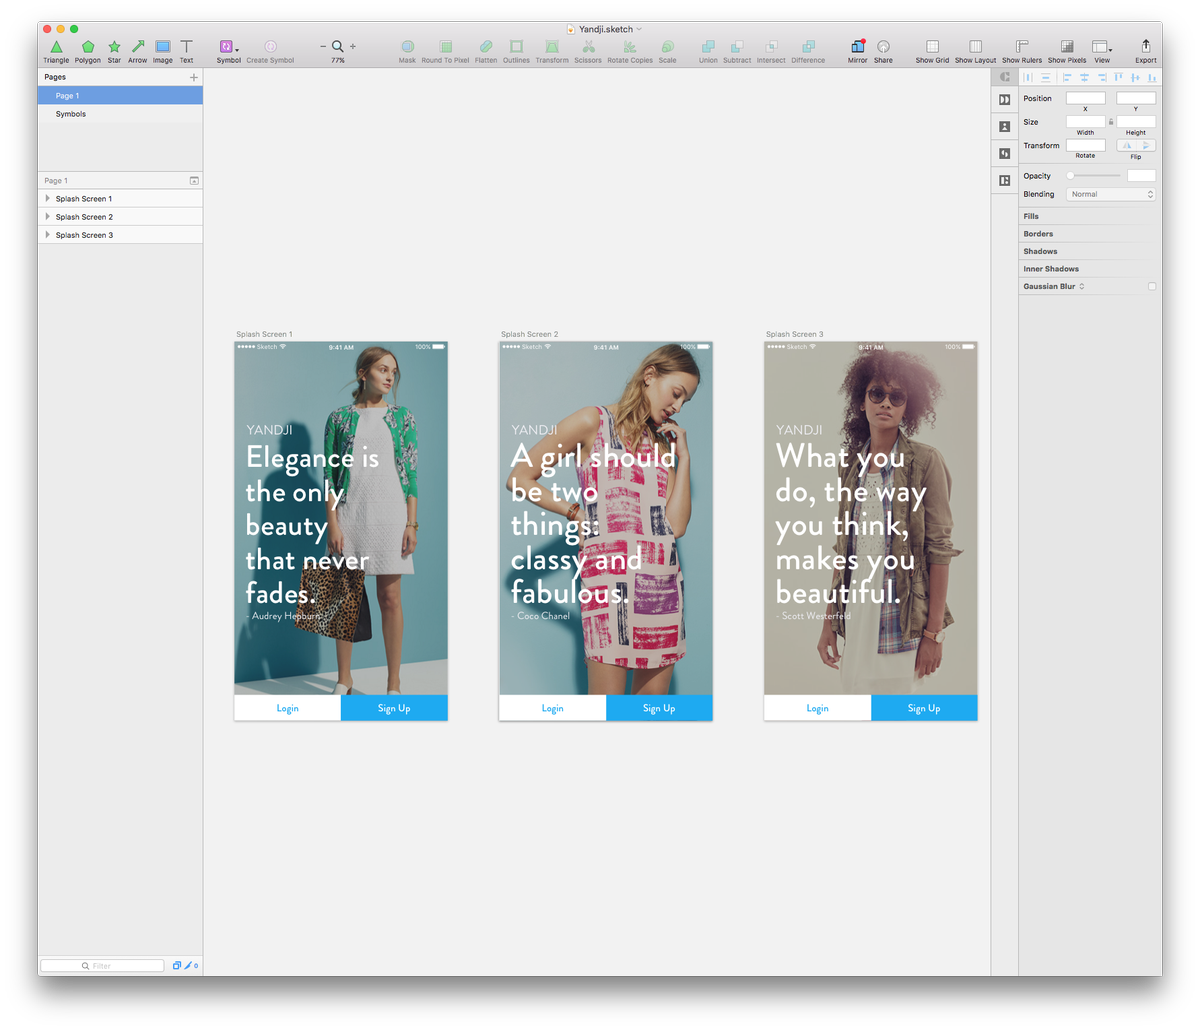Screen dimensions: 1200x1030
Task: Open the Mirror preview tool
Action: 857,46
